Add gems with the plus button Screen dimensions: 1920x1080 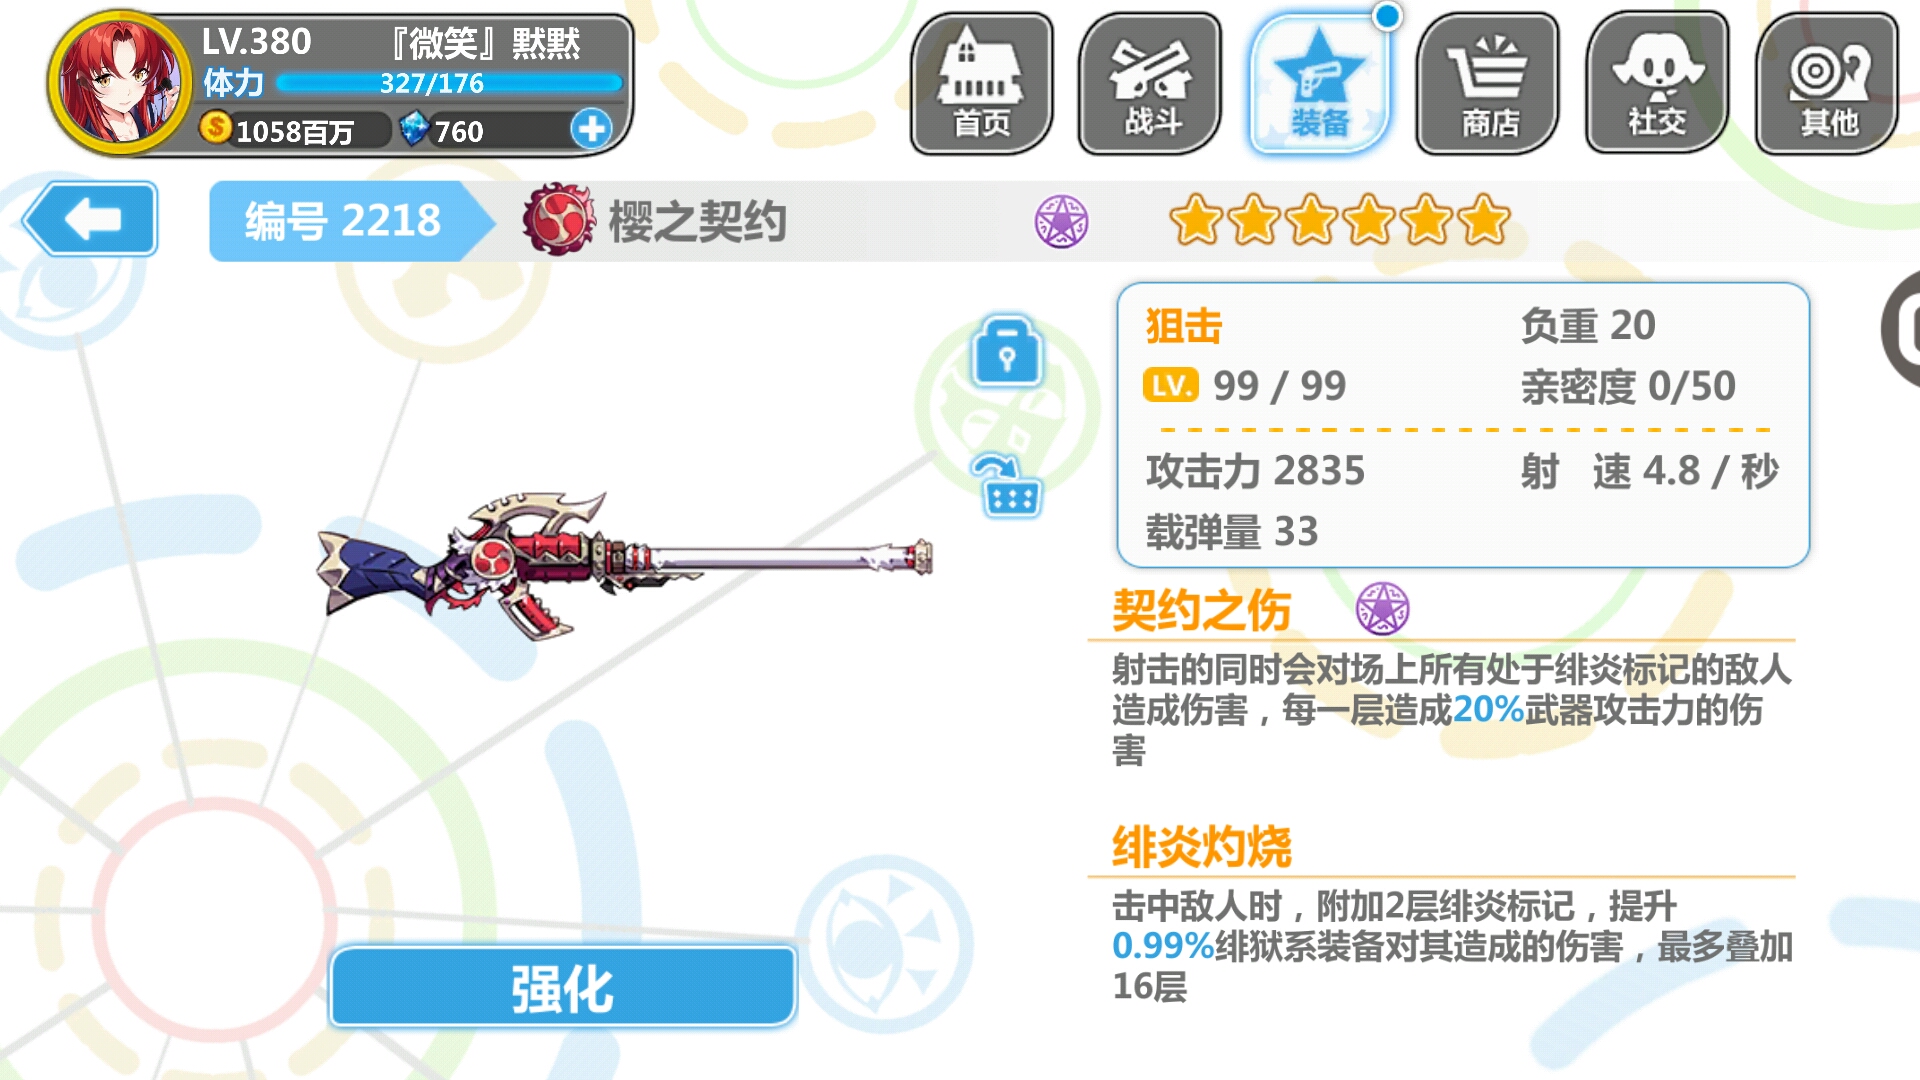click(x=591, y=129)
